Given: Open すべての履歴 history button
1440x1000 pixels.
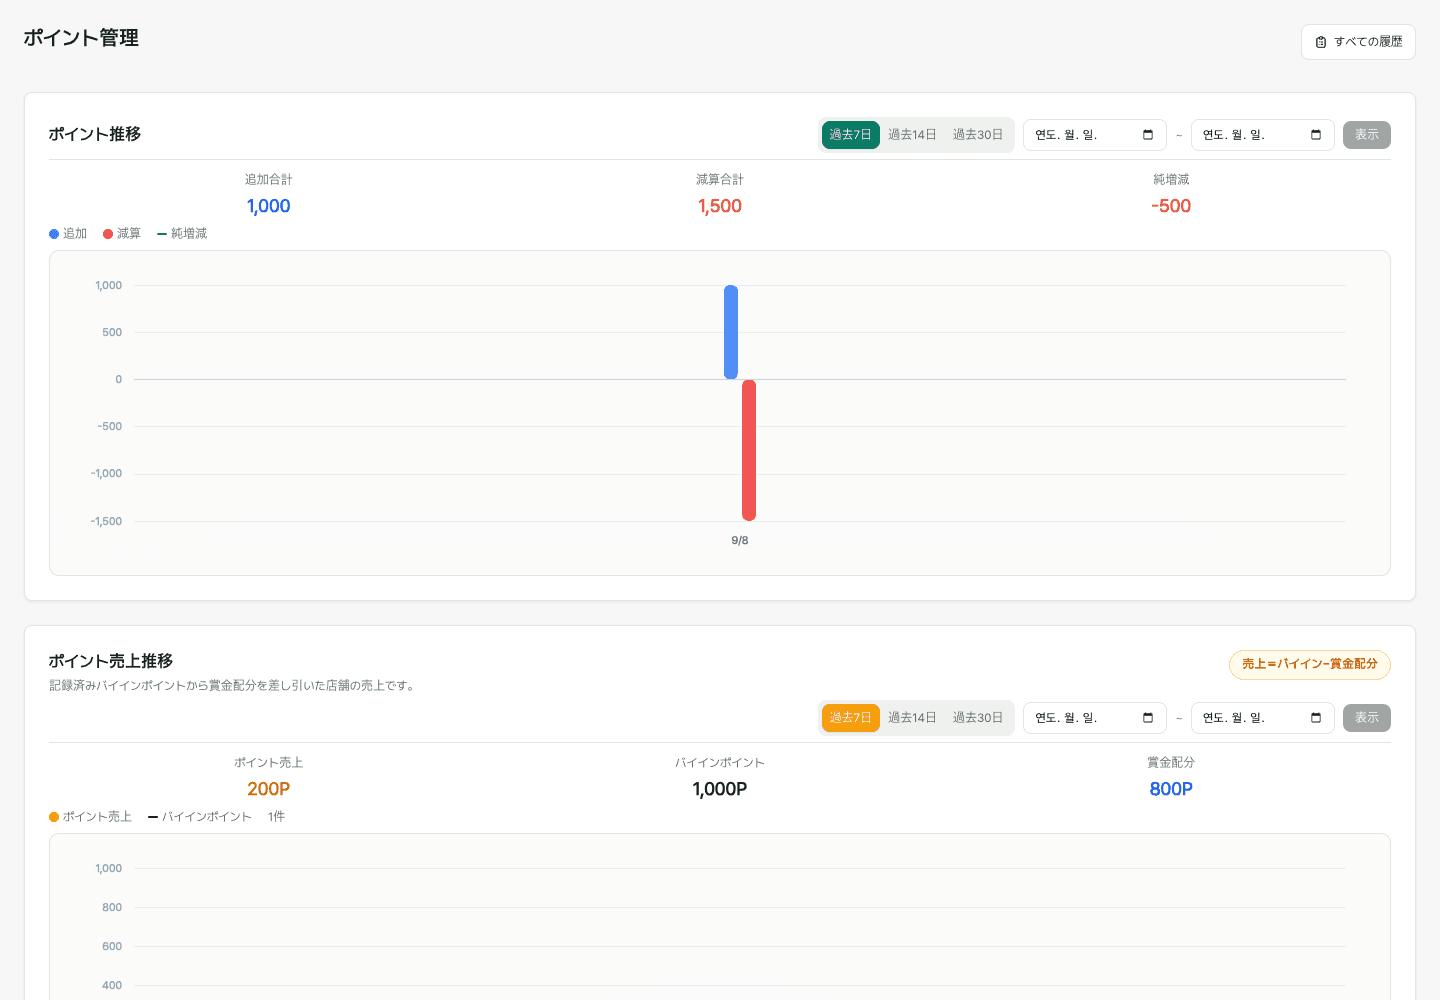Looking at the screenshot, I should pyautogui.click(x=1358, y=42).
